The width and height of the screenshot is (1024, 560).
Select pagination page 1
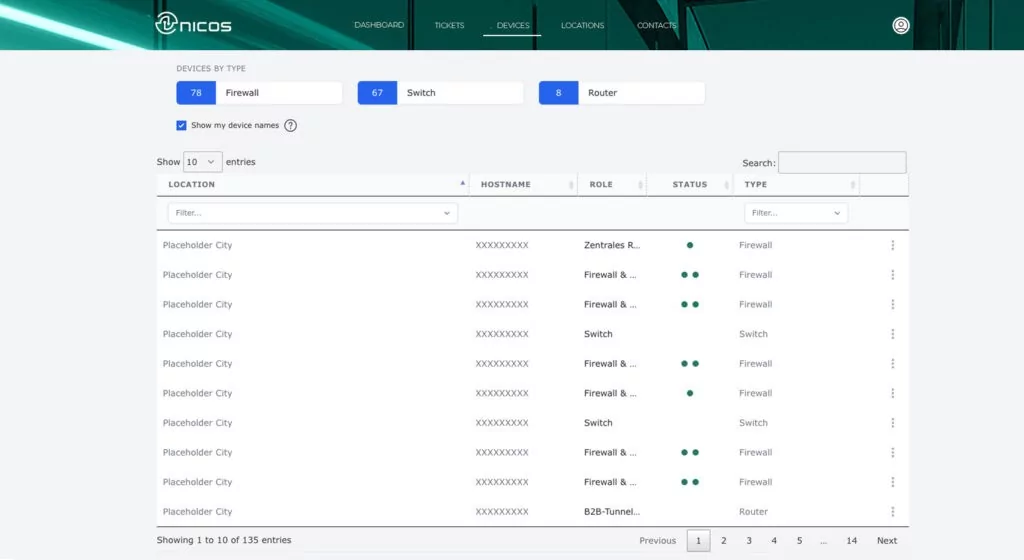(x=698, y=540)
